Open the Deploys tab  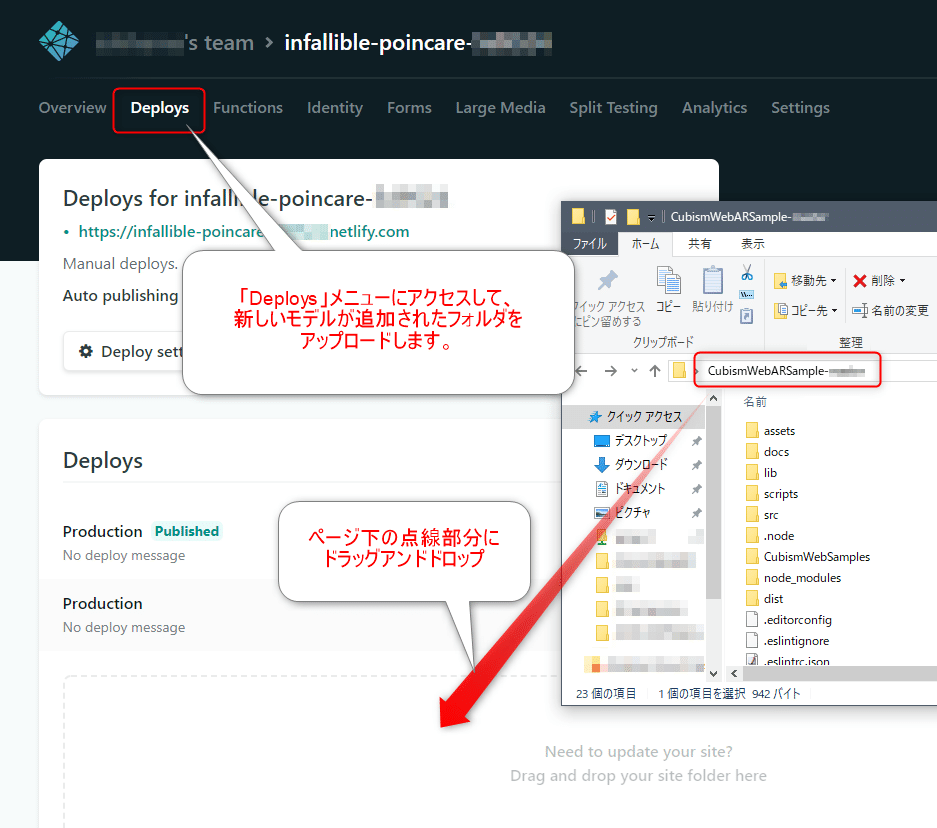pos(160,108)
